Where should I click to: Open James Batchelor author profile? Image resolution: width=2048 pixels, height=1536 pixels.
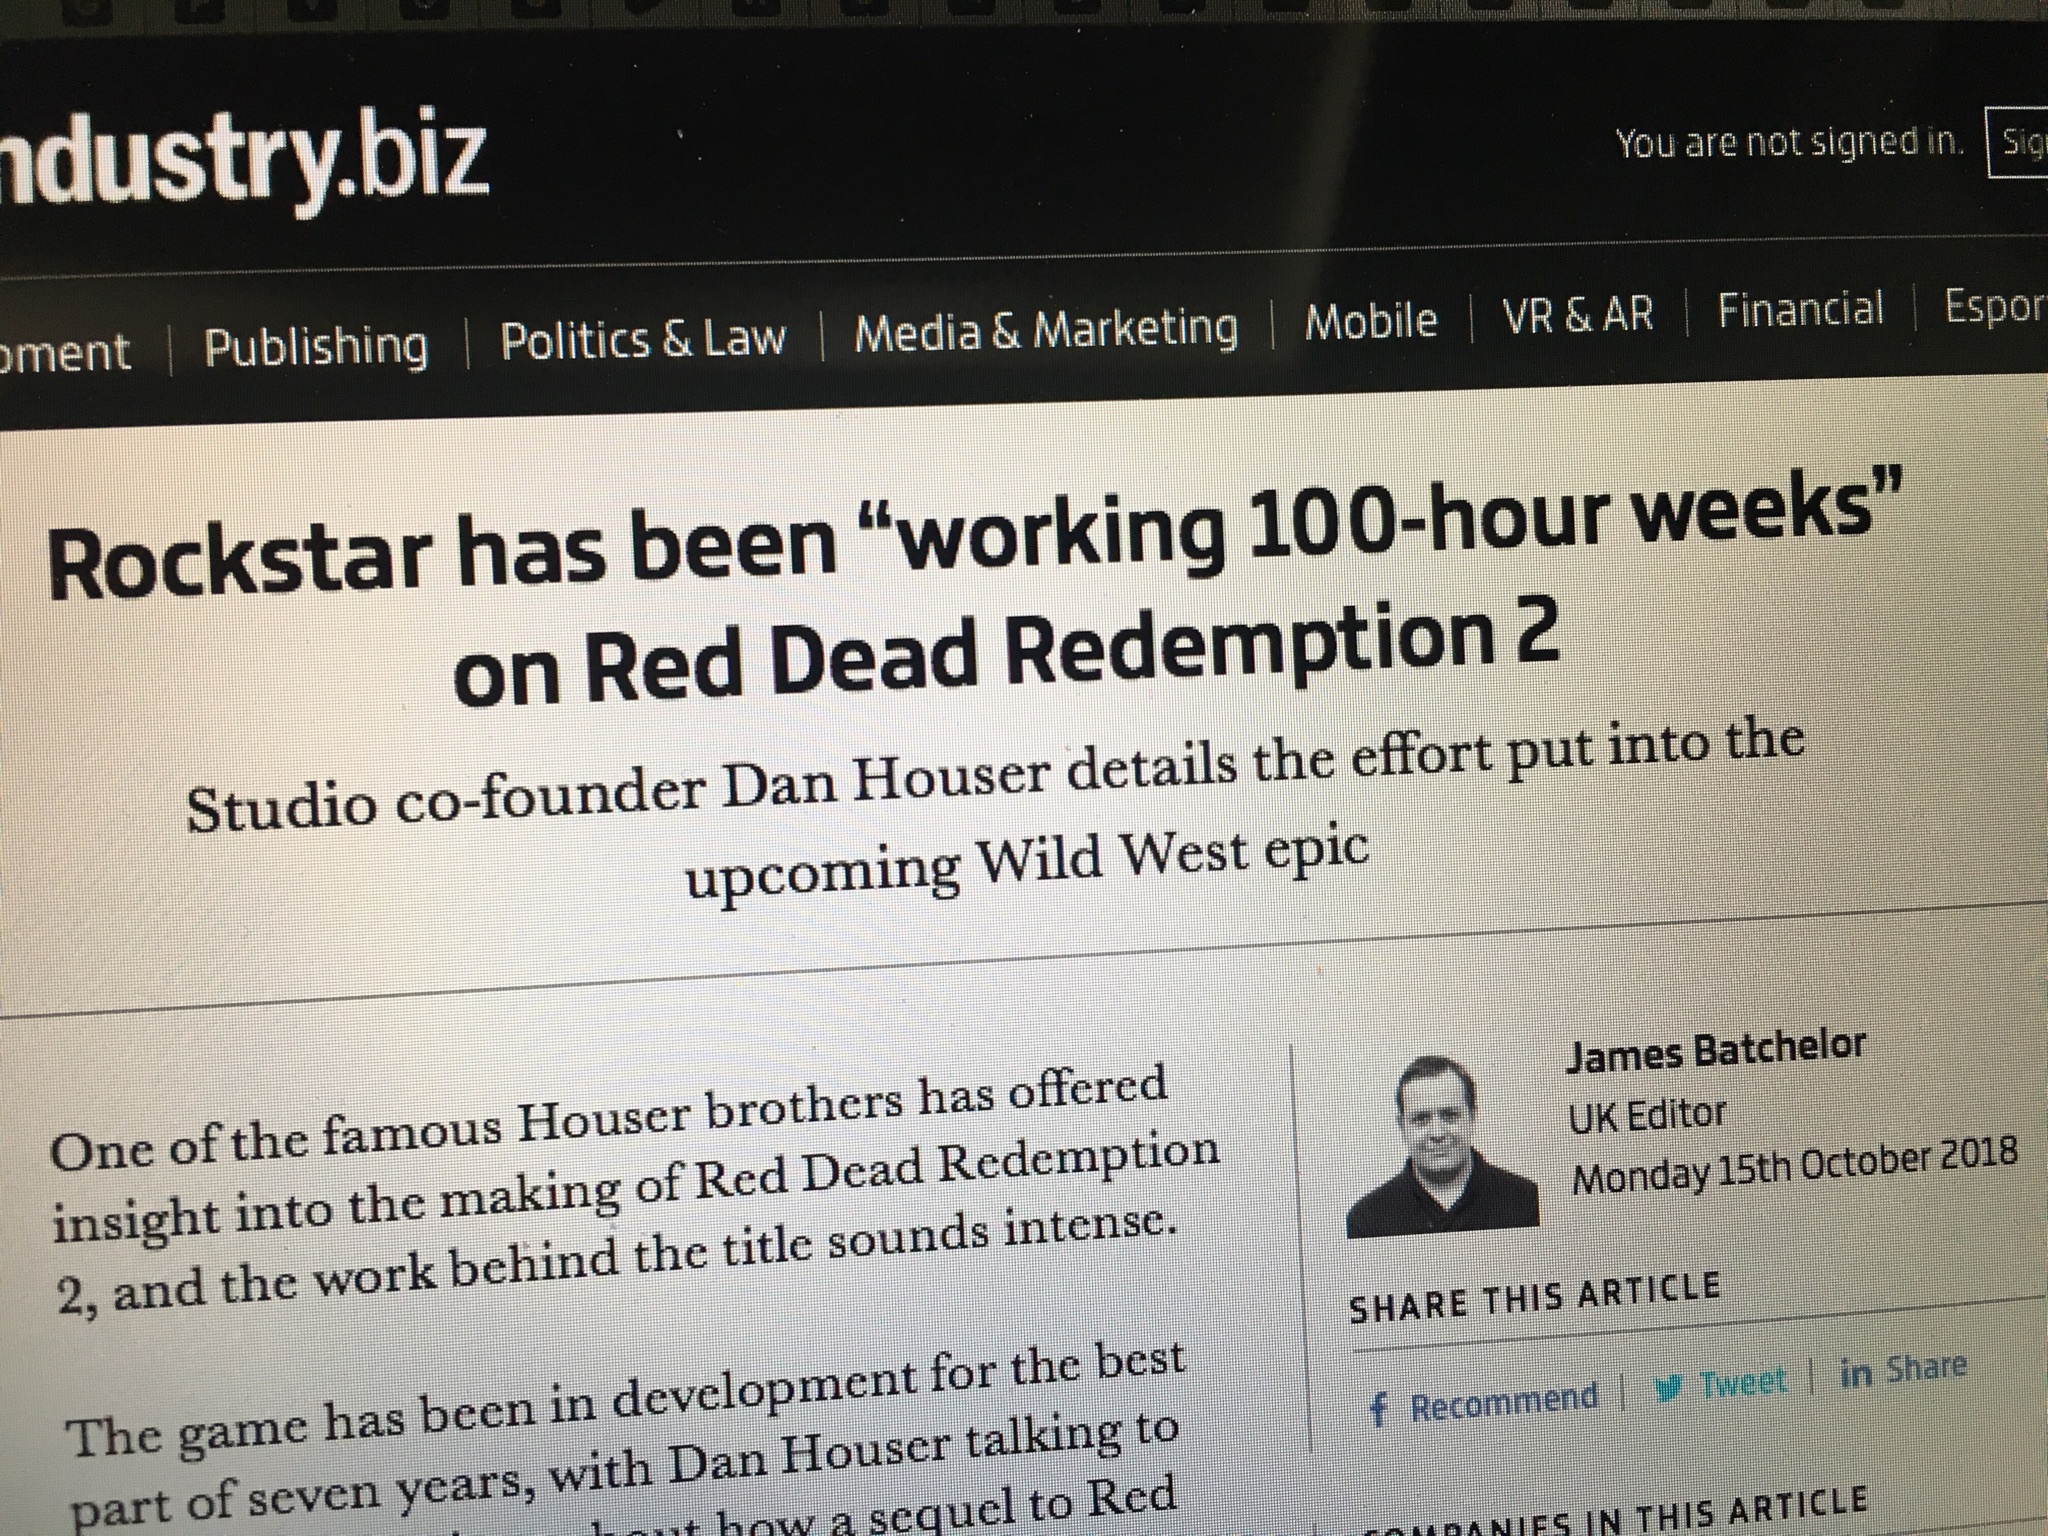[x=1716, y=1049]
